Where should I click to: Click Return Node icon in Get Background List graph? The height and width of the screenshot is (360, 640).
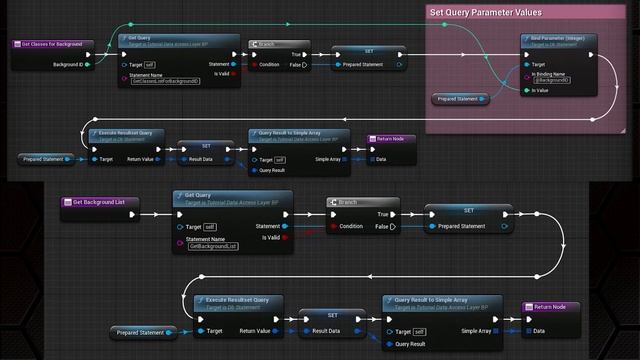click(x=529, y=307)
